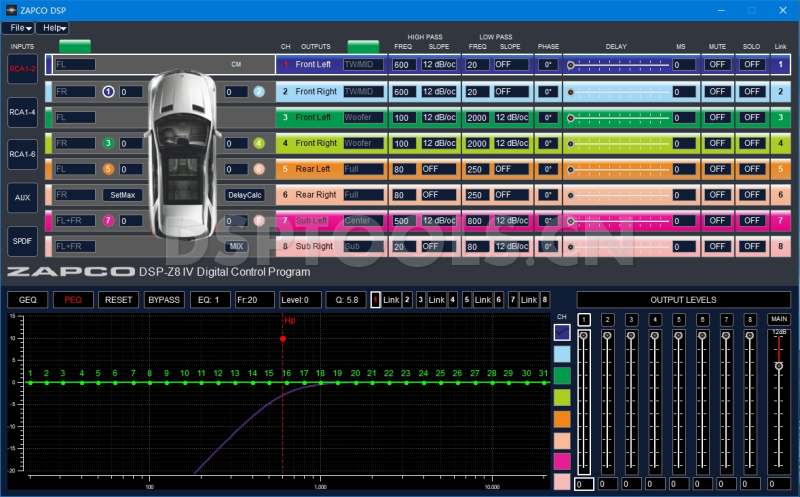This screenshot has height=497, width=800.
Task: Click channel 1 delay slider handle
Action: coord(571,65)
